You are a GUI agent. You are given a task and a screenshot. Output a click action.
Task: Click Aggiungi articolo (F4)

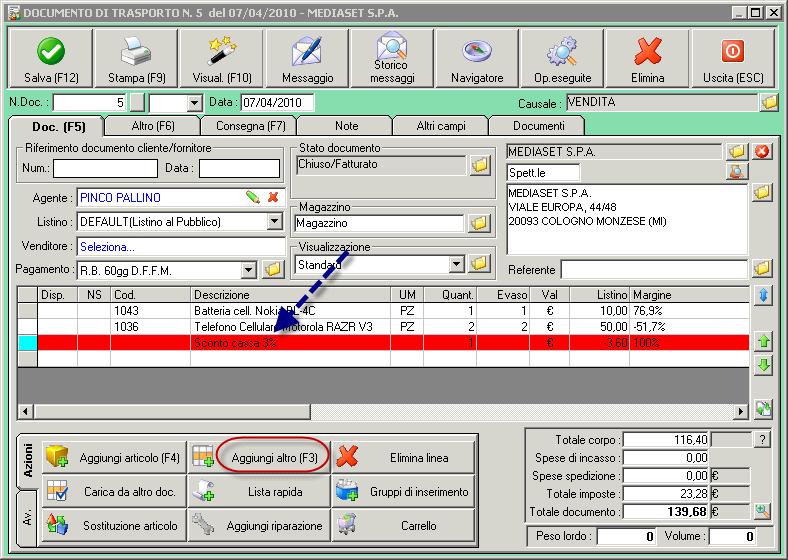pos(114,457)
